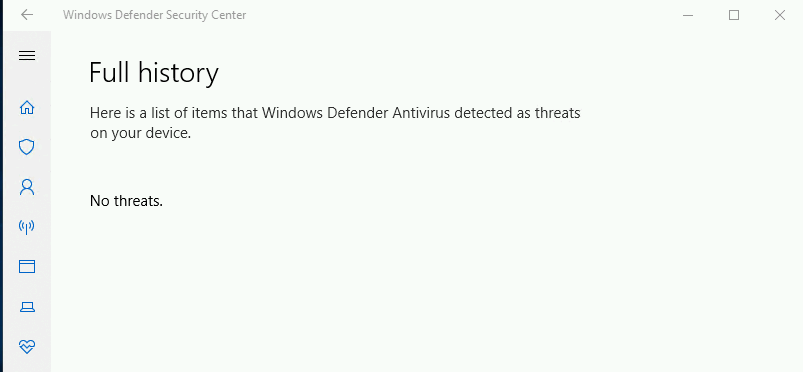Expand the hamburger navigation menu

coord(27,55)
